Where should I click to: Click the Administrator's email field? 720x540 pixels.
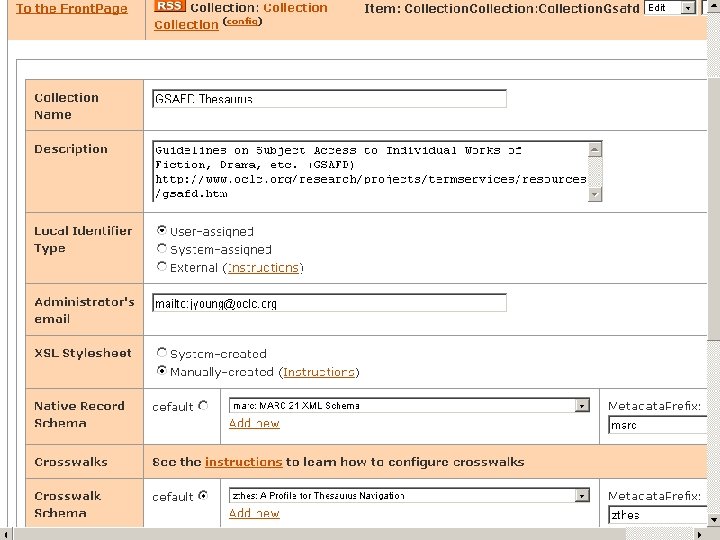click(x=330, y=303)
